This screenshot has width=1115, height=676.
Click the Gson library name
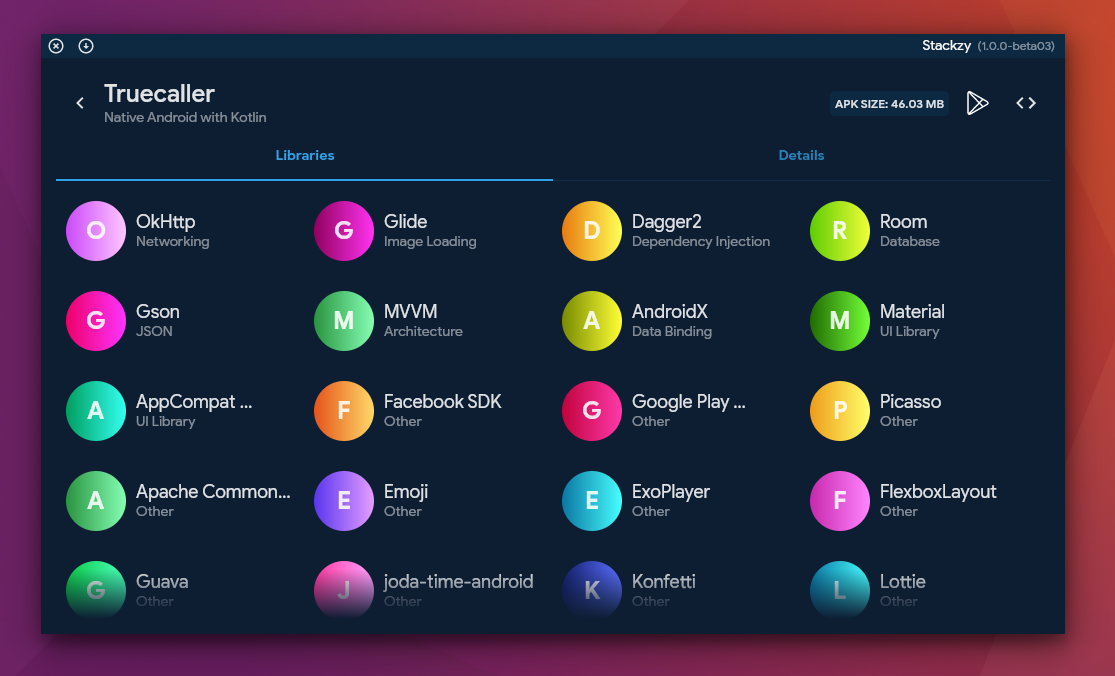158,311
